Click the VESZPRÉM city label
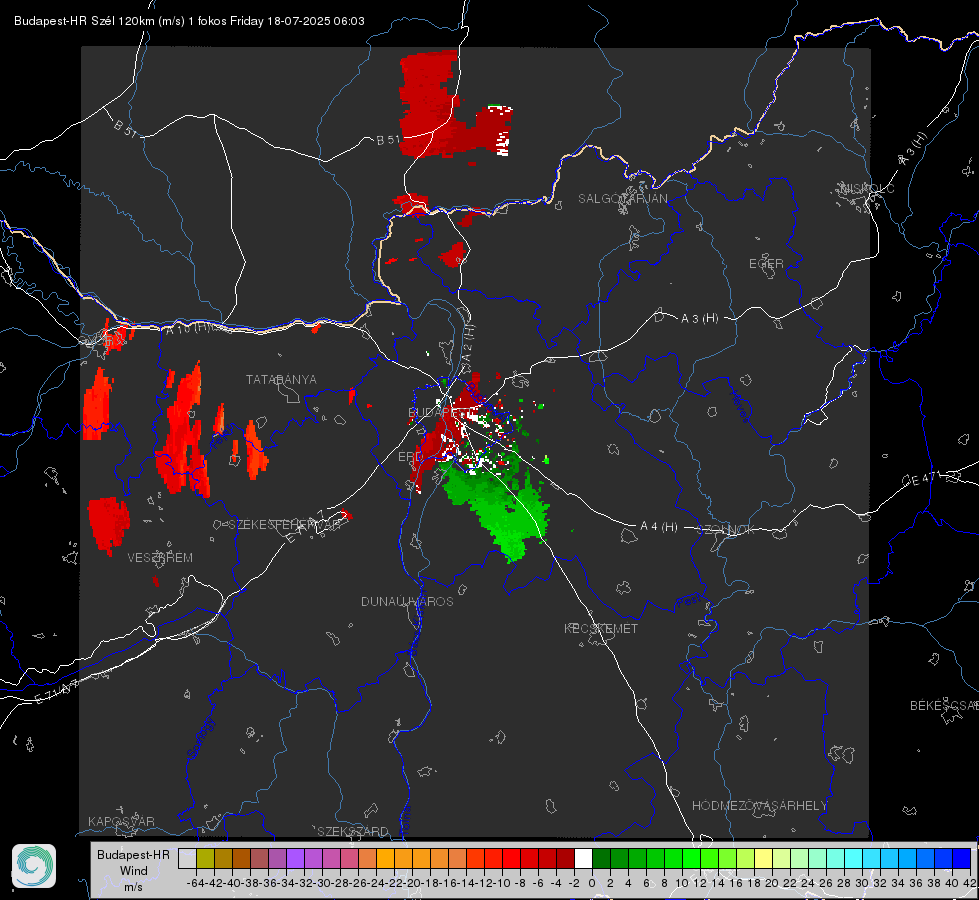The width and height of the screenshot is (979, 900). tap(160, 558)
